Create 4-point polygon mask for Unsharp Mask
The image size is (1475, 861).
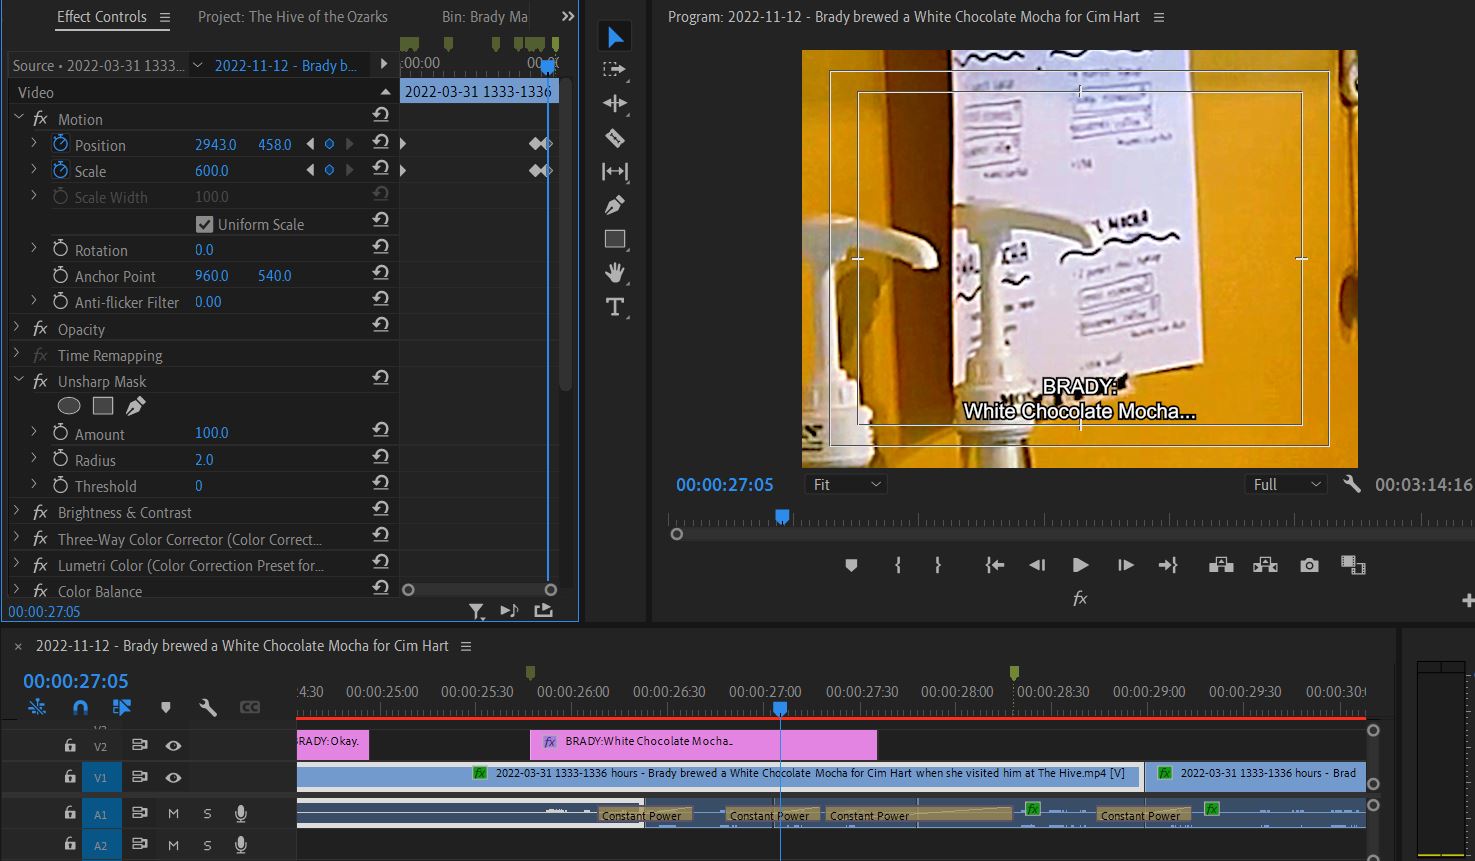click(x=103, y=406)
